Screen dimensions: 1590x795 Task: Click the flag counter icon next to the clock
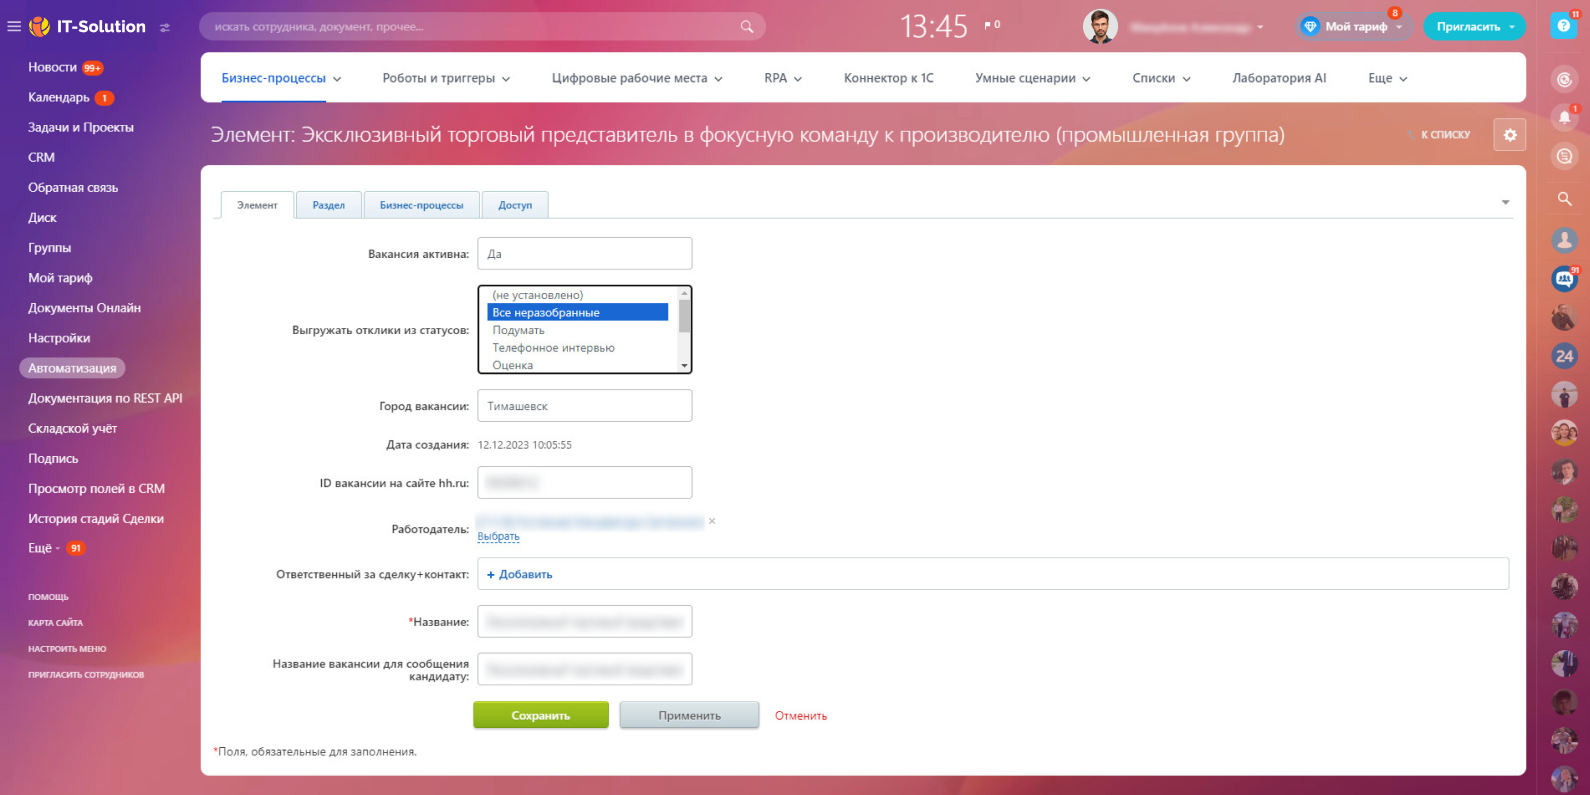[x=992, y=25]
